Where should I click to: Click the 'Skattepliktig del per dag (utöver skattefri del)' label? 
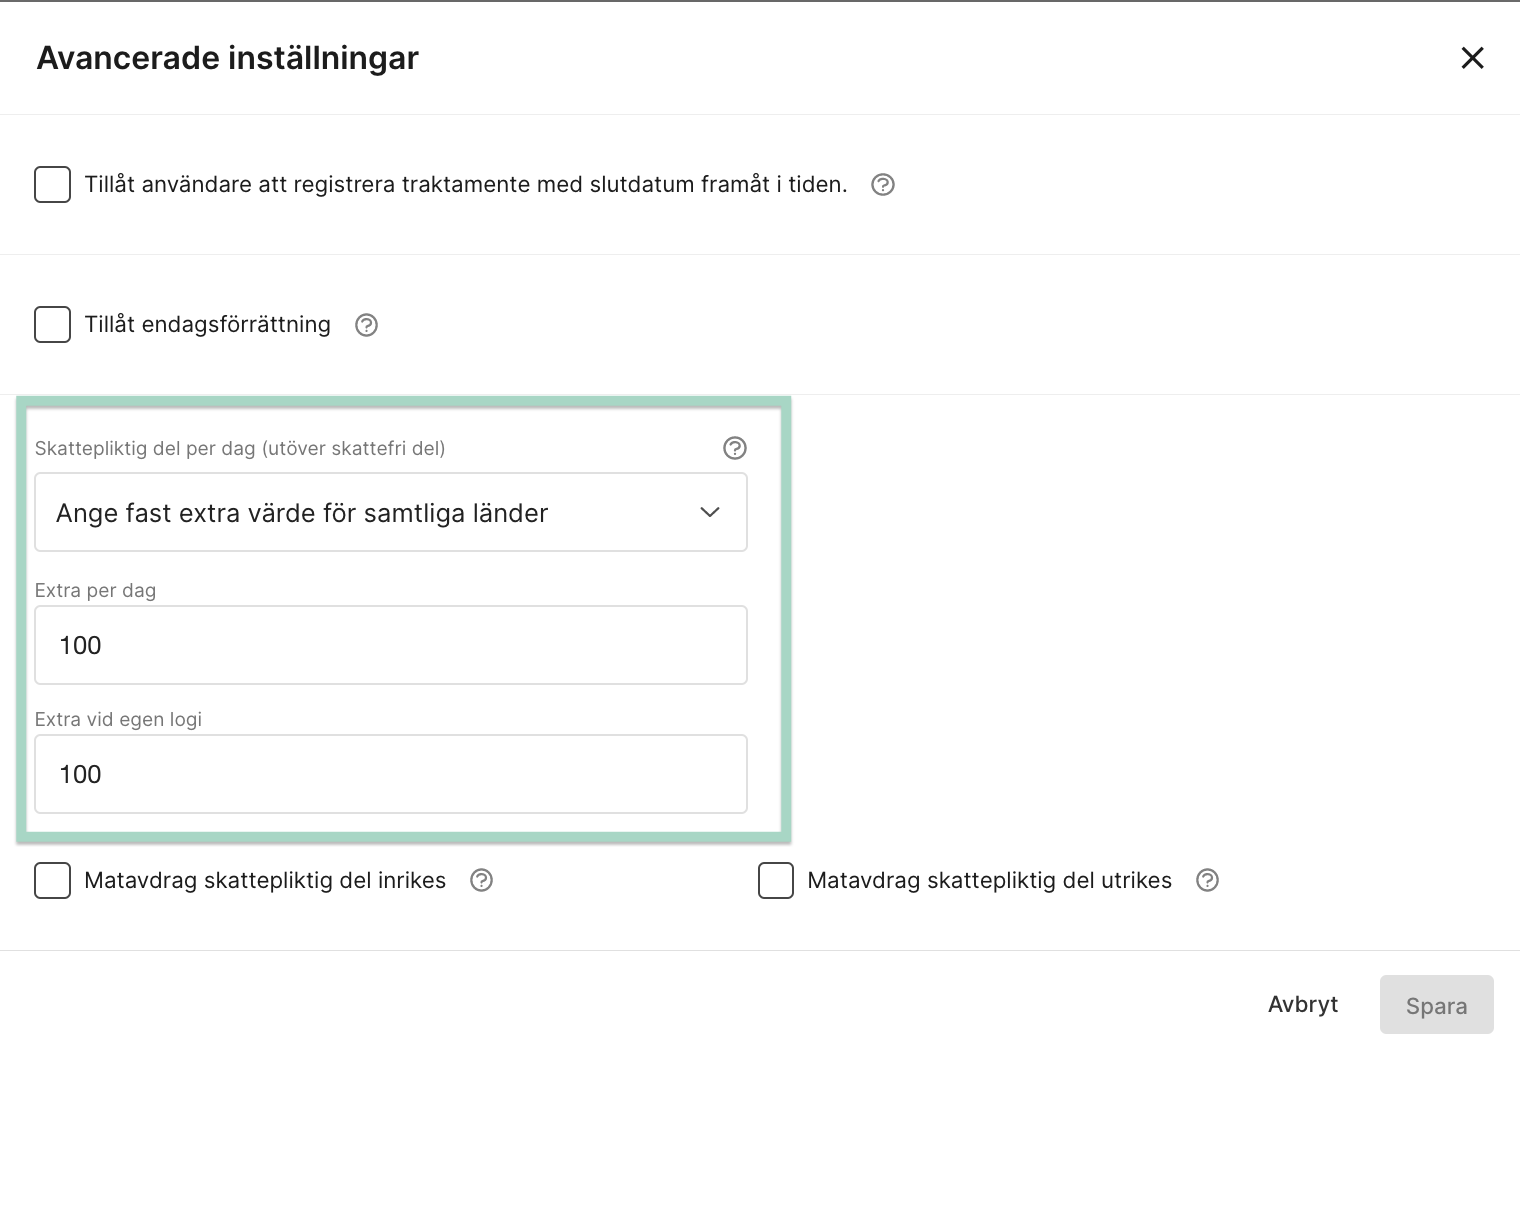click(240, 448)
